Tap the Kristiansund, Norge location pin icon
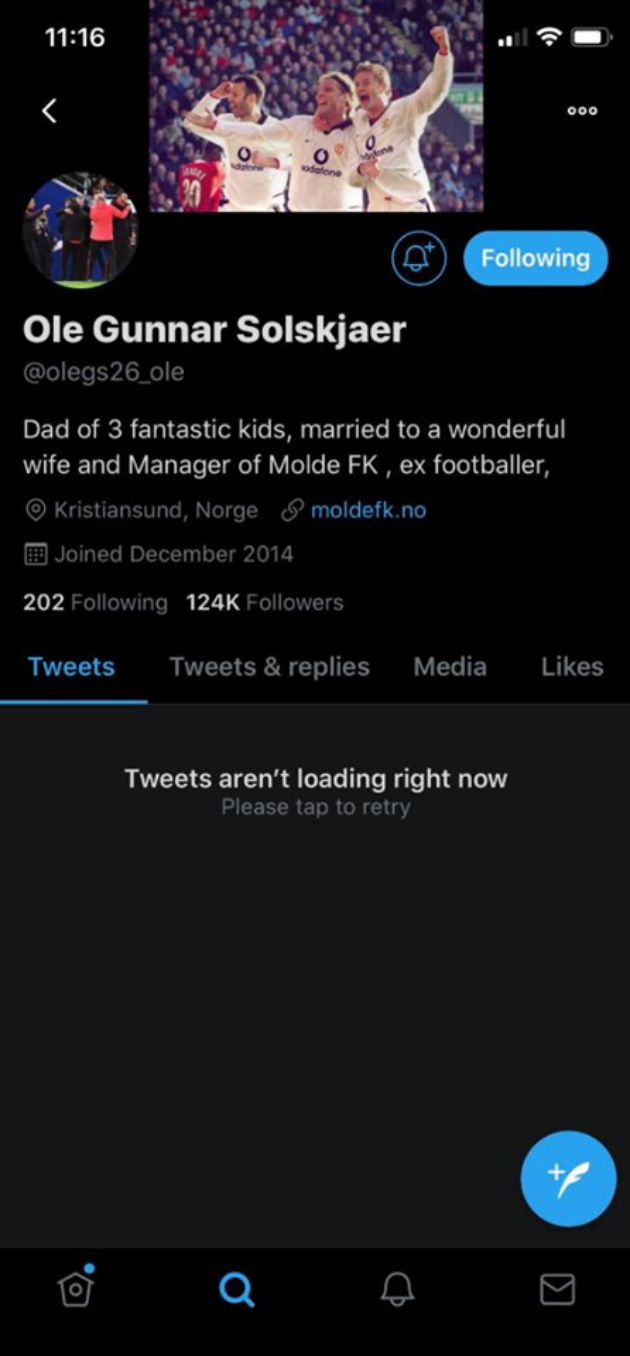630x1356 pixels. (35, 510)
